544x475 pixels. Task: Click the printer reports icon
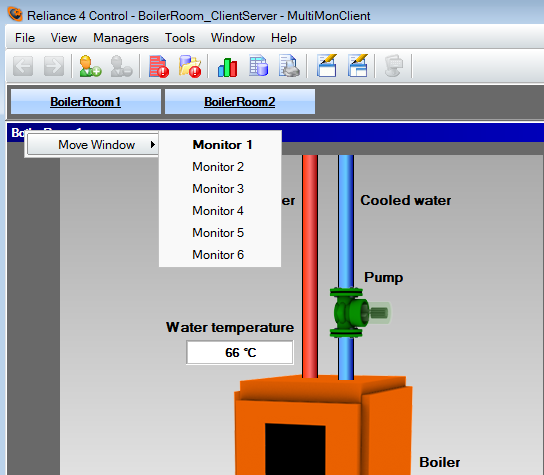pyautogui.click(x=289, y=66)
